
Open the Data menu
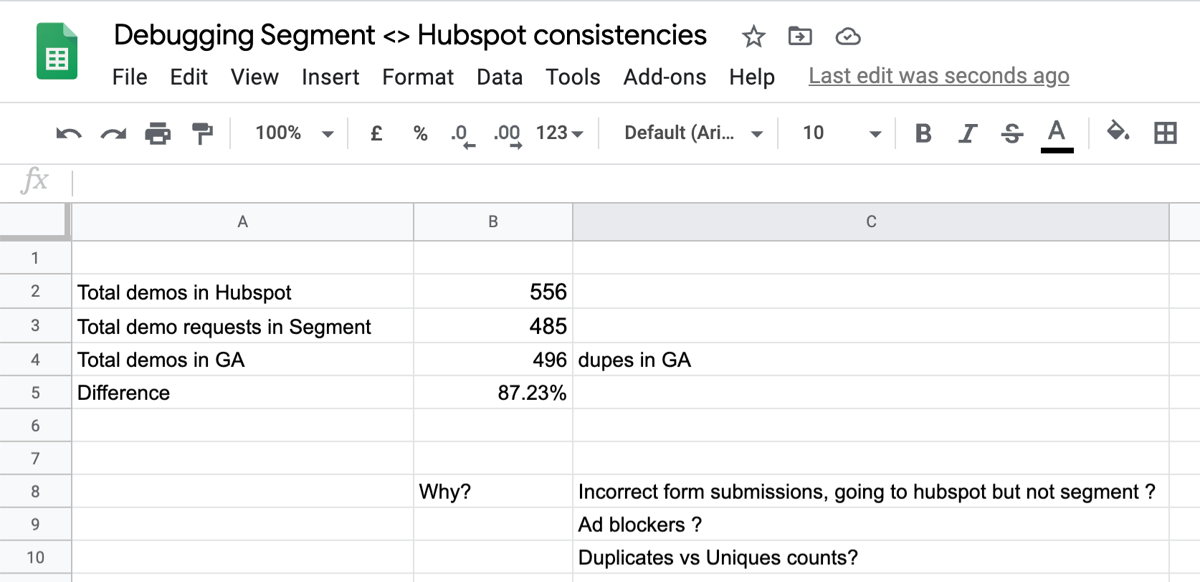coord(500,77)
